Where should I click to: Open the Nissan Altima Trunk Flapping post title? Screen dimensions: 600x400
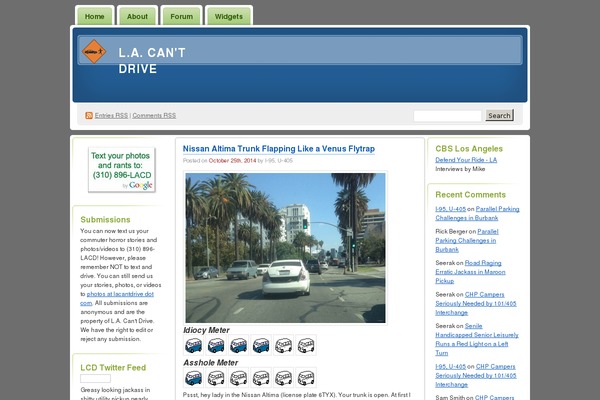click(279, 149)
